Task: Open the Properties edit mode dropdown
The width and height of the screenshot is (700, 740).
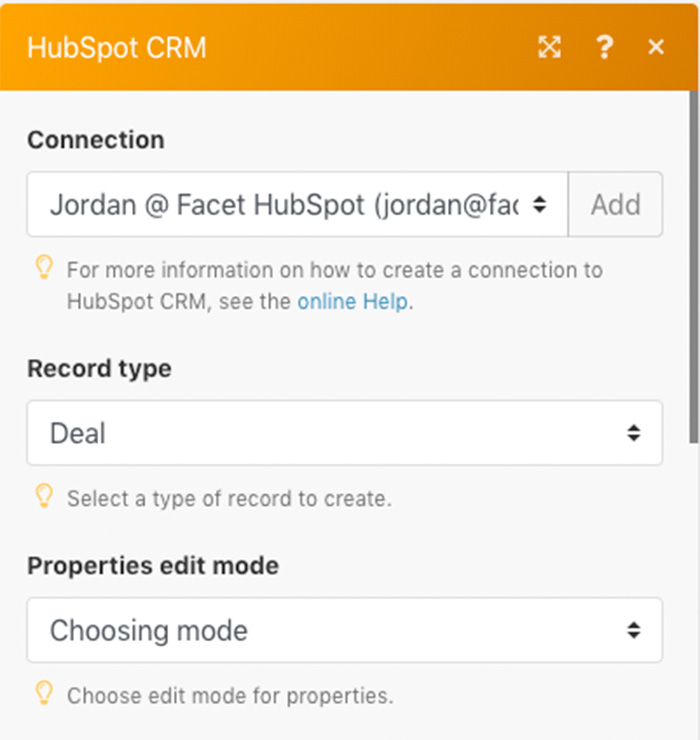Action: pos(345,630)
